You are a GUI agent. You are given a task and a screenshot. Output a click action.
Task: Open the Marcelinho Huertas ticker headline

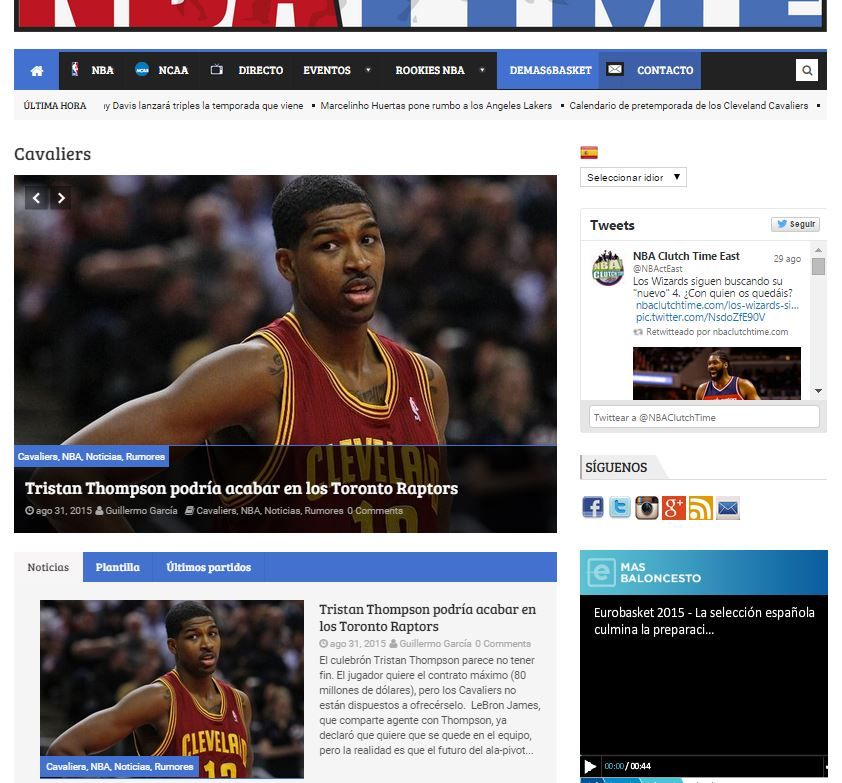point(436,106)
